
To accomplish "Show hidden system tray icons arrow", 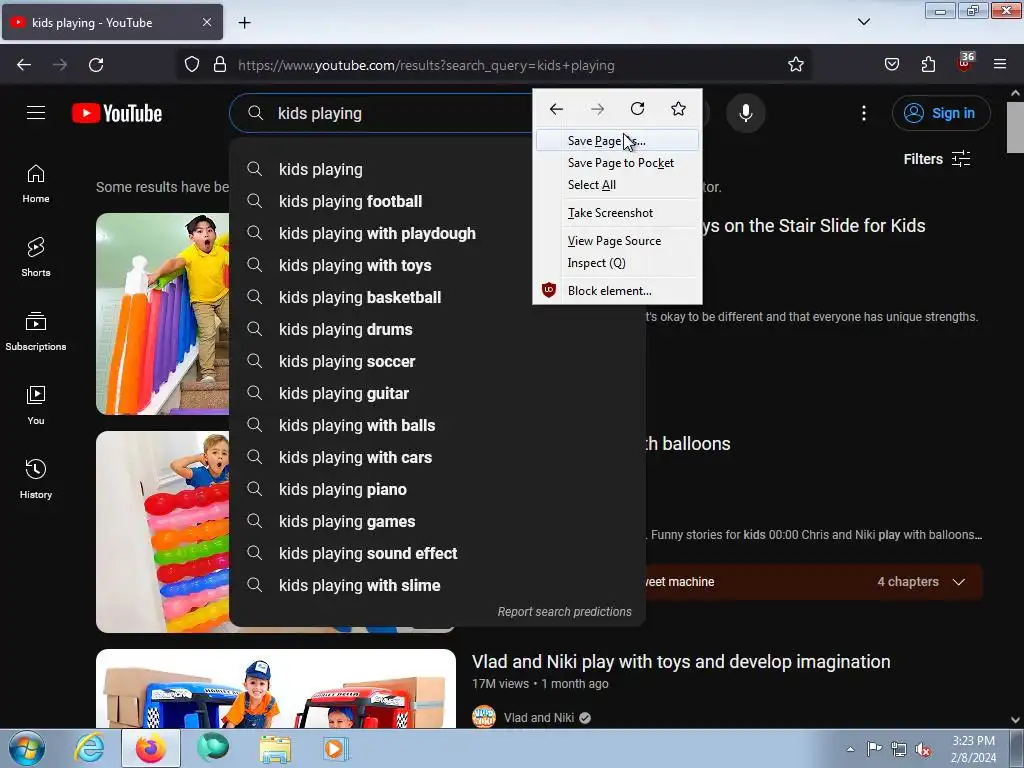I will (x=850, y=750).
